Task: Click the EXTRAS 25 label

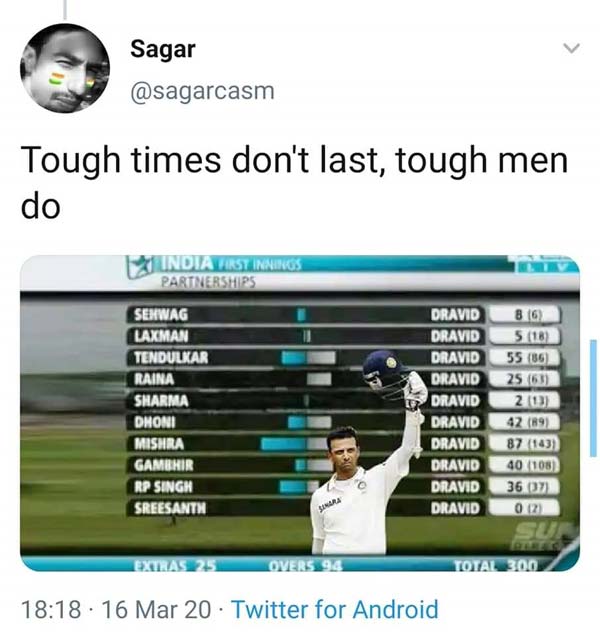Action: click(175, 565)
